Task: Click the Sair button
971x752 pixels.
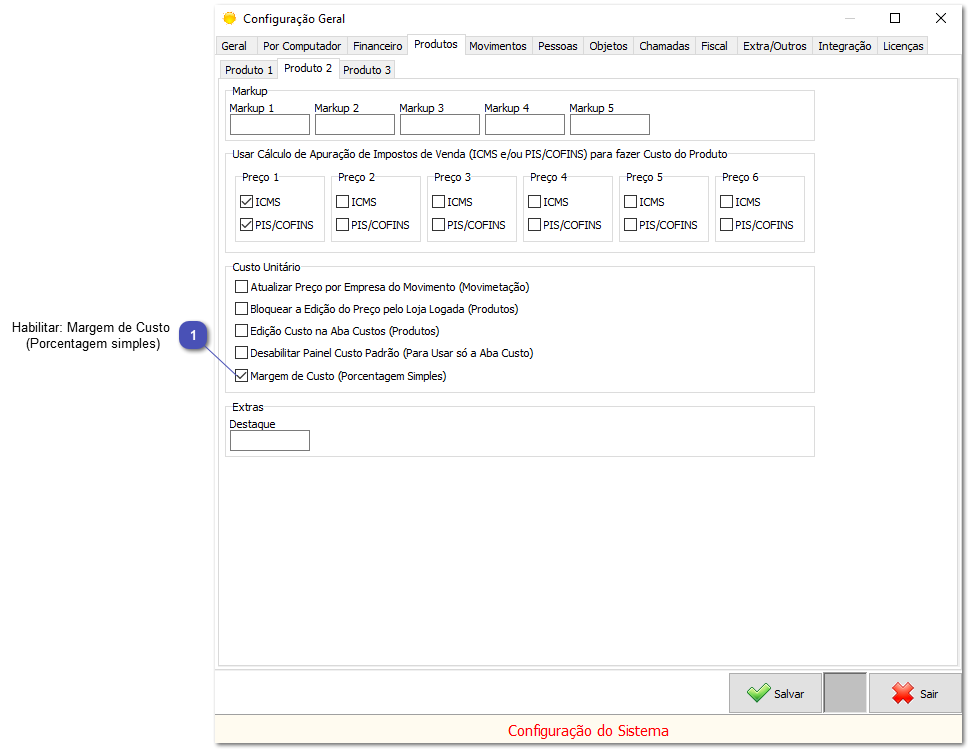Action: click(x=916, y=692)
